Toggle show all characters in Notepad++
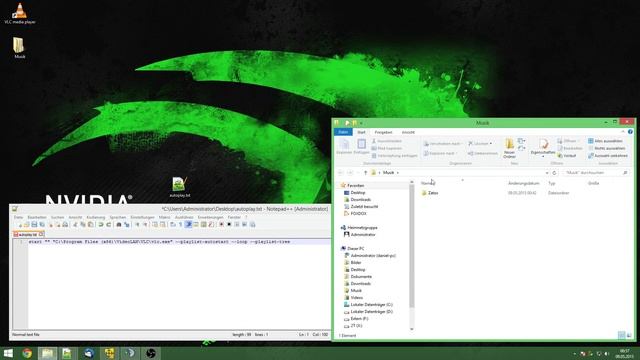Image resolution: width=640 pixels, height=360 pixels. coord(180,224)
